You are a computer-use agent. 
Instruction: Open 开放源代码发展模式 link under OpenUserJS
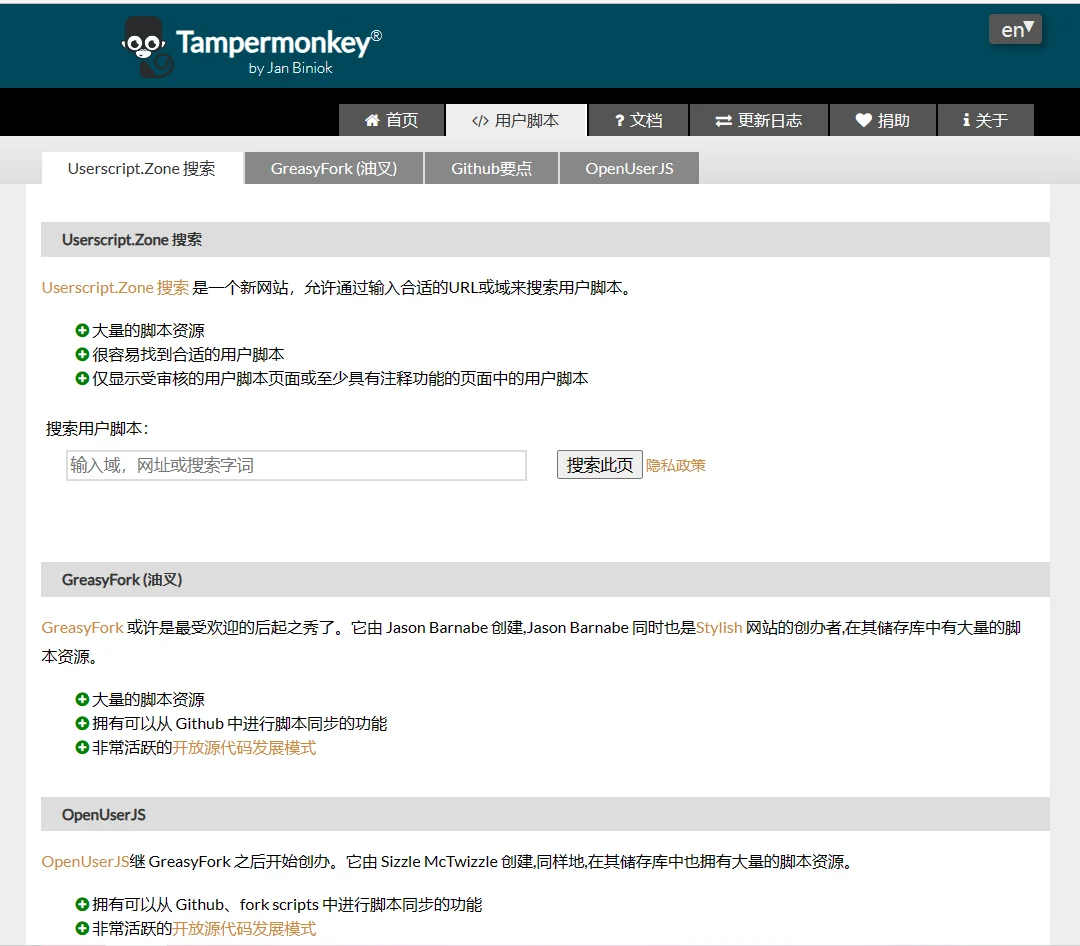click(x=244, y=929)
